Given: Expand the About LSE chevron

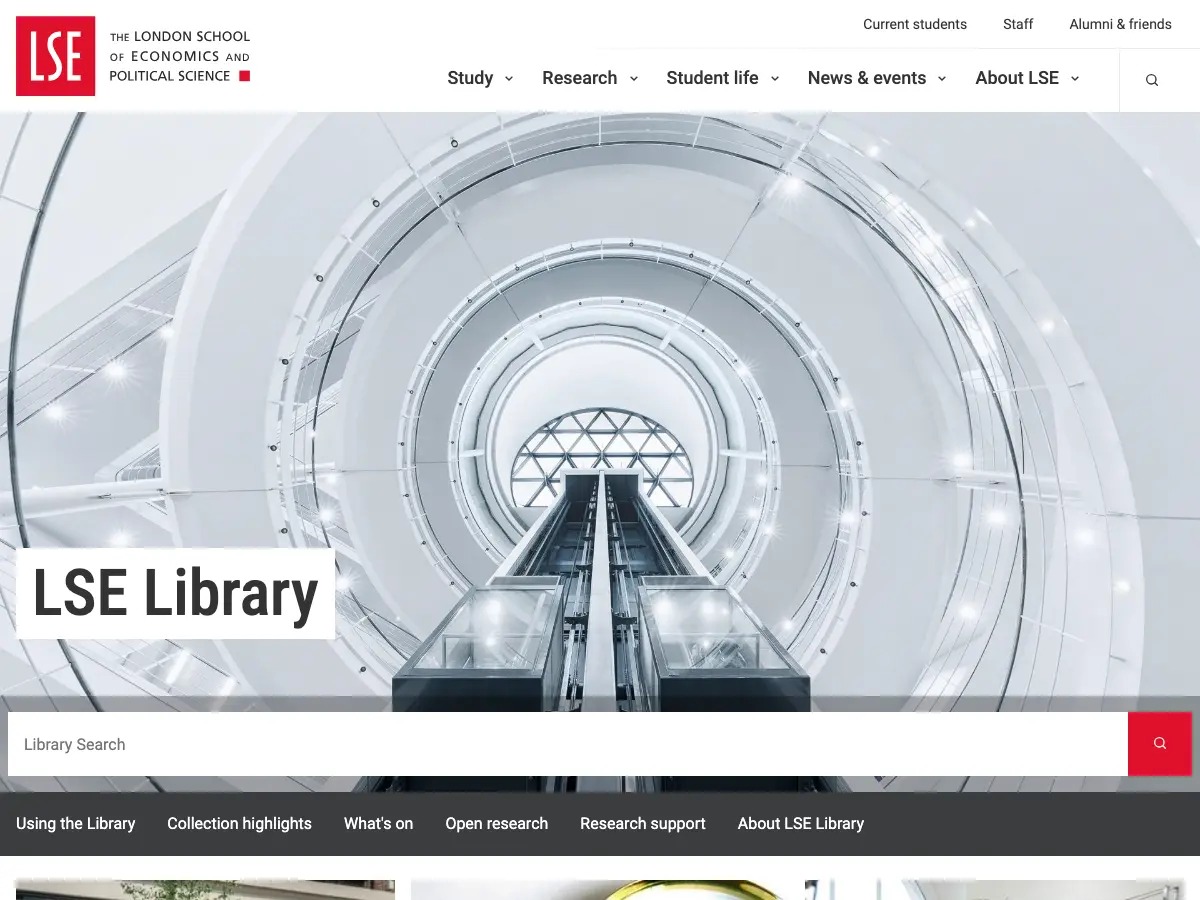Looking at the screenshot, I should pyautogui.click(x=1075, y=78).
